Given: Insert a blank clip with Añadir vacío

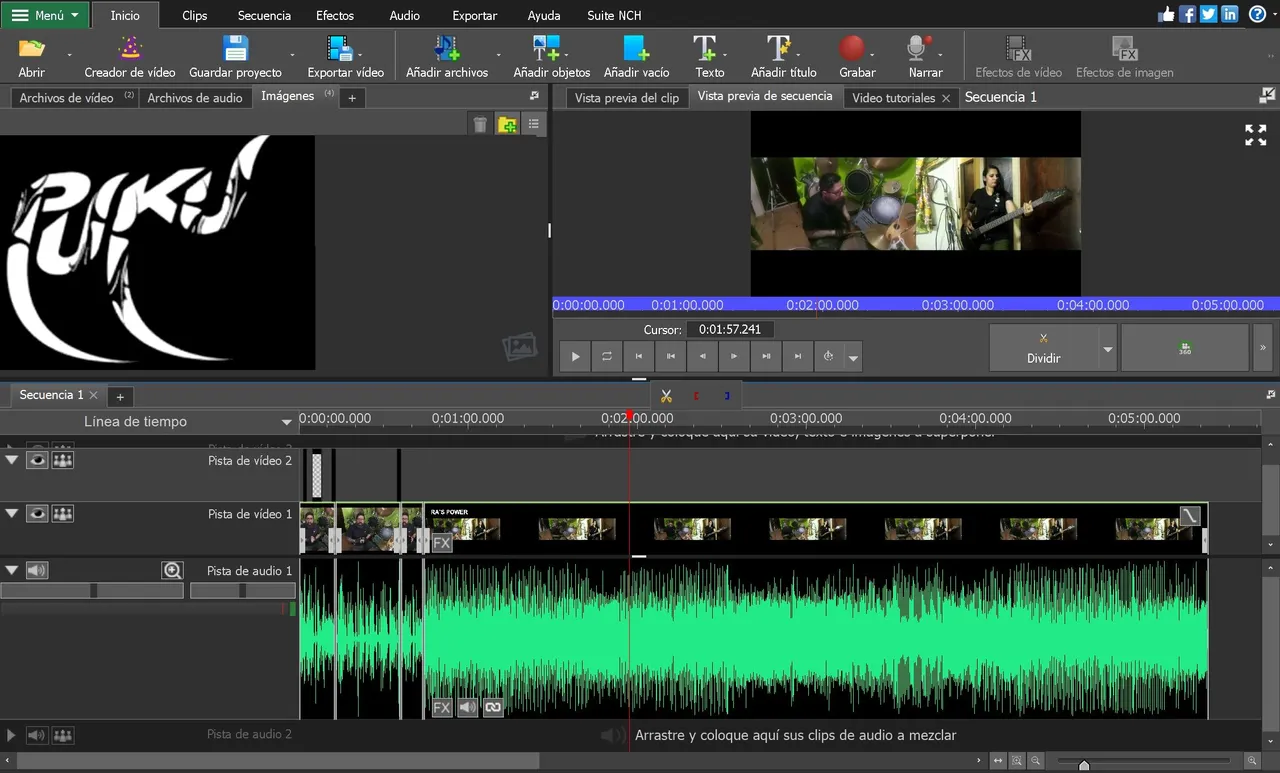Looking at the screenshot, I should click(x=637, y=57).
